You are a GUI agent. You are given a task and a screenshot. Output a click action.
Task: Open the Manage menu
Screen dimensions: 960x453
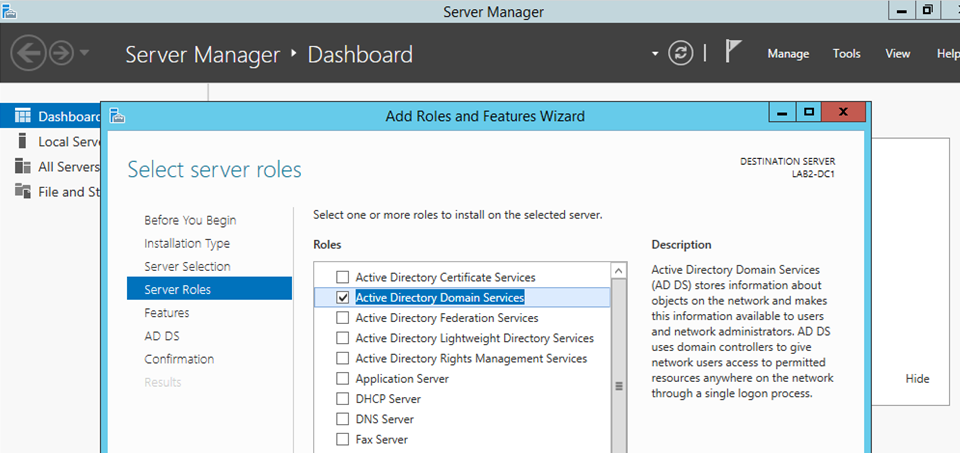(788, 54)
